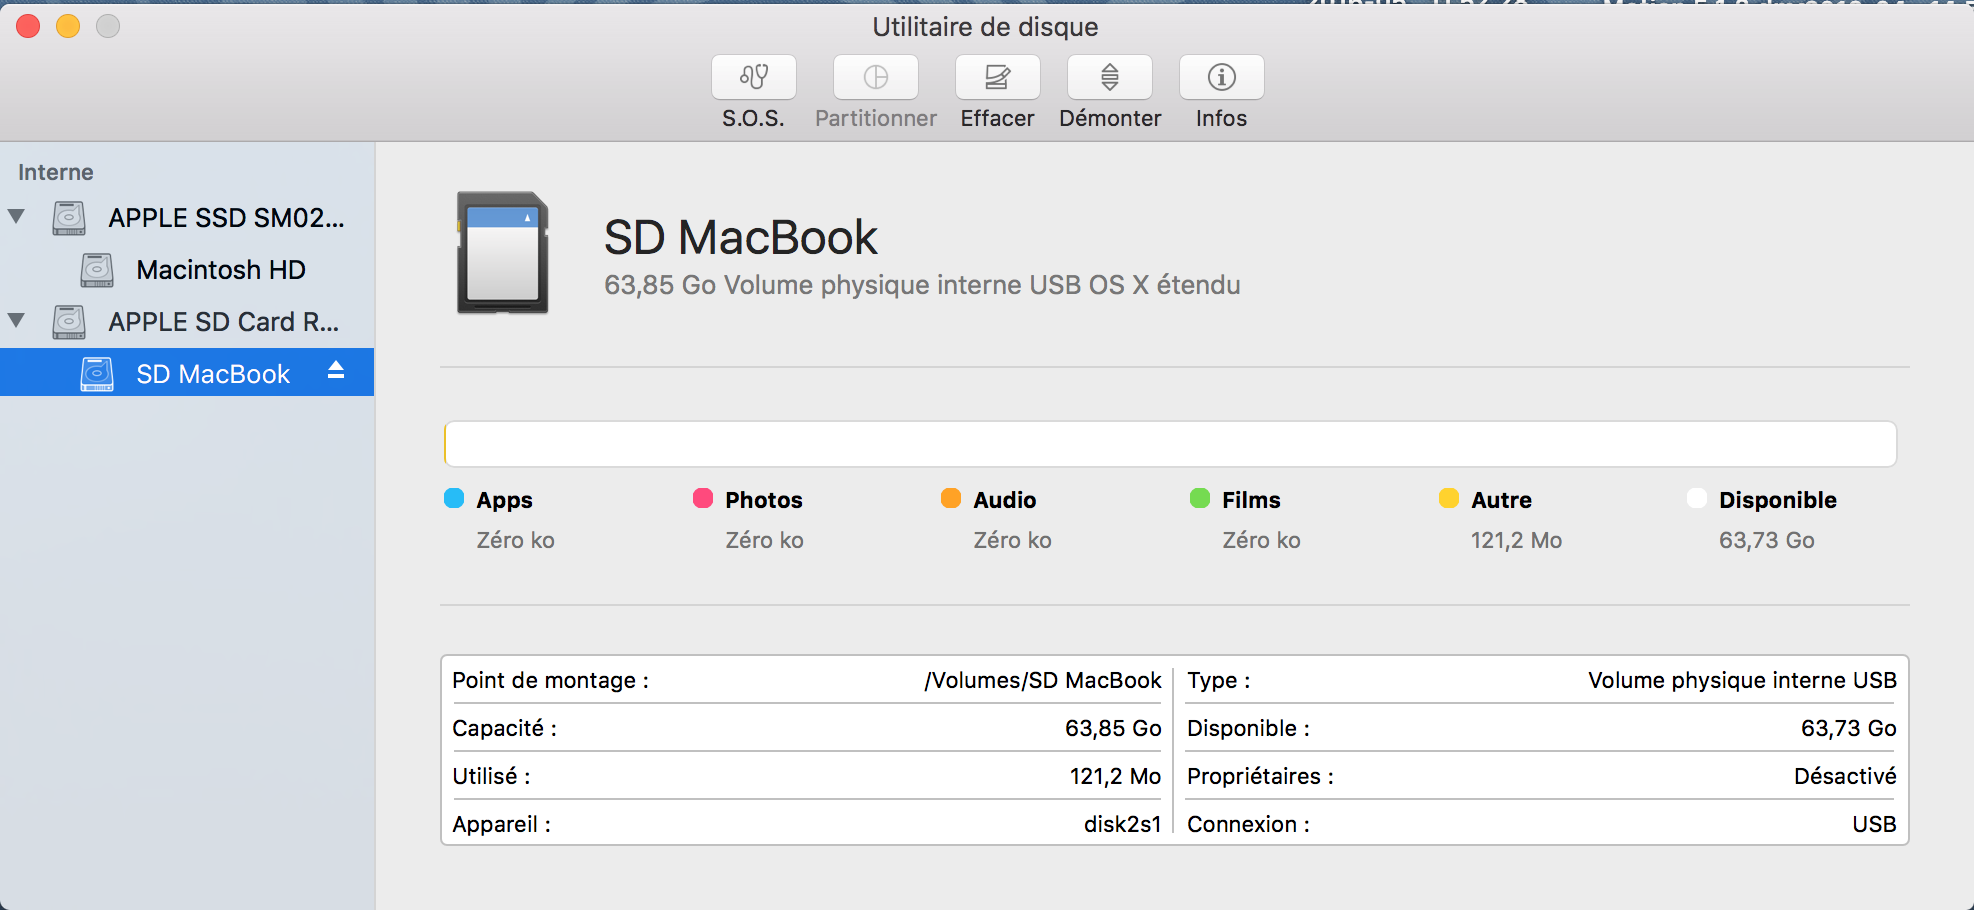Click the SD MacBook volume title
This screenshot has height=910, width=1974.
click(x=741, y=238)
